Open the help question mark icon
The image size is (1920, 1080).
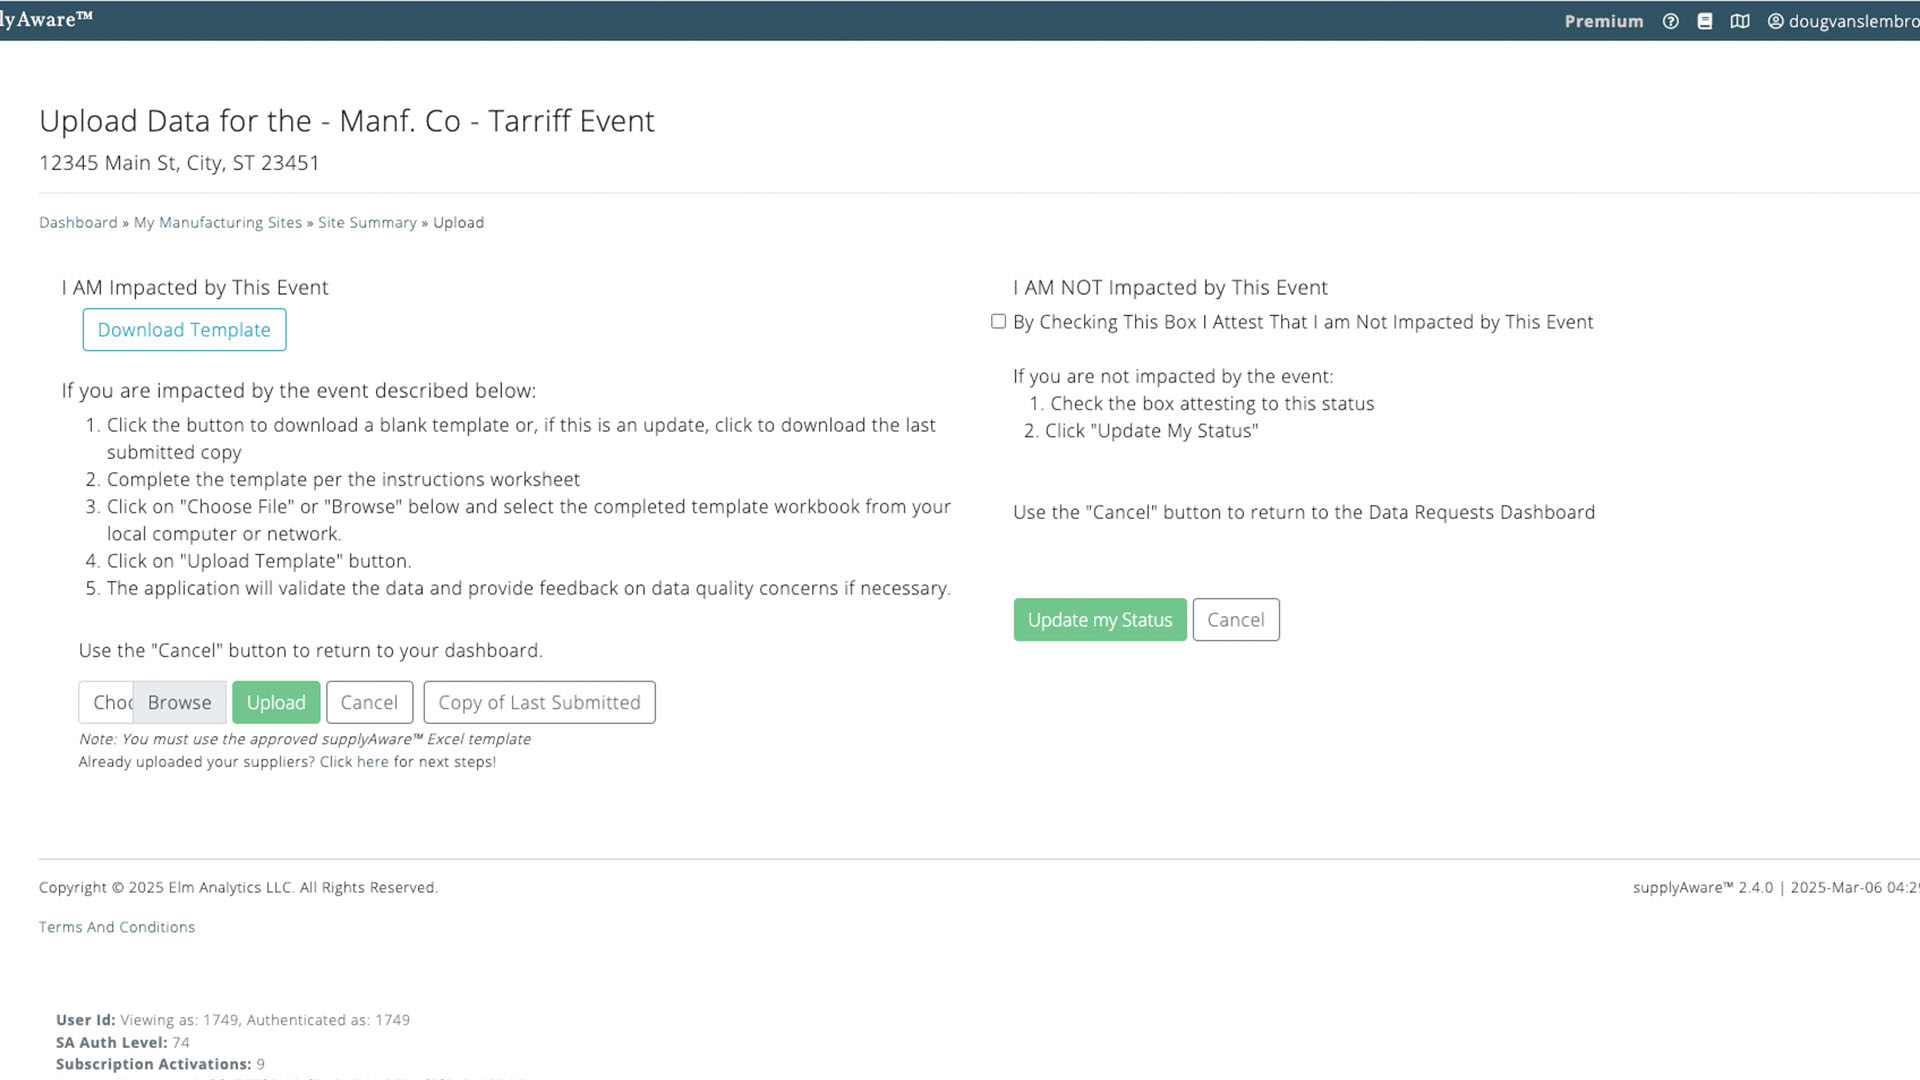coord(1670,21)
